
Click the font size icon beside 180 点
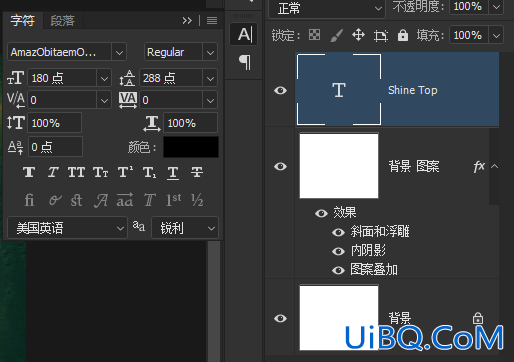[15, 78]
